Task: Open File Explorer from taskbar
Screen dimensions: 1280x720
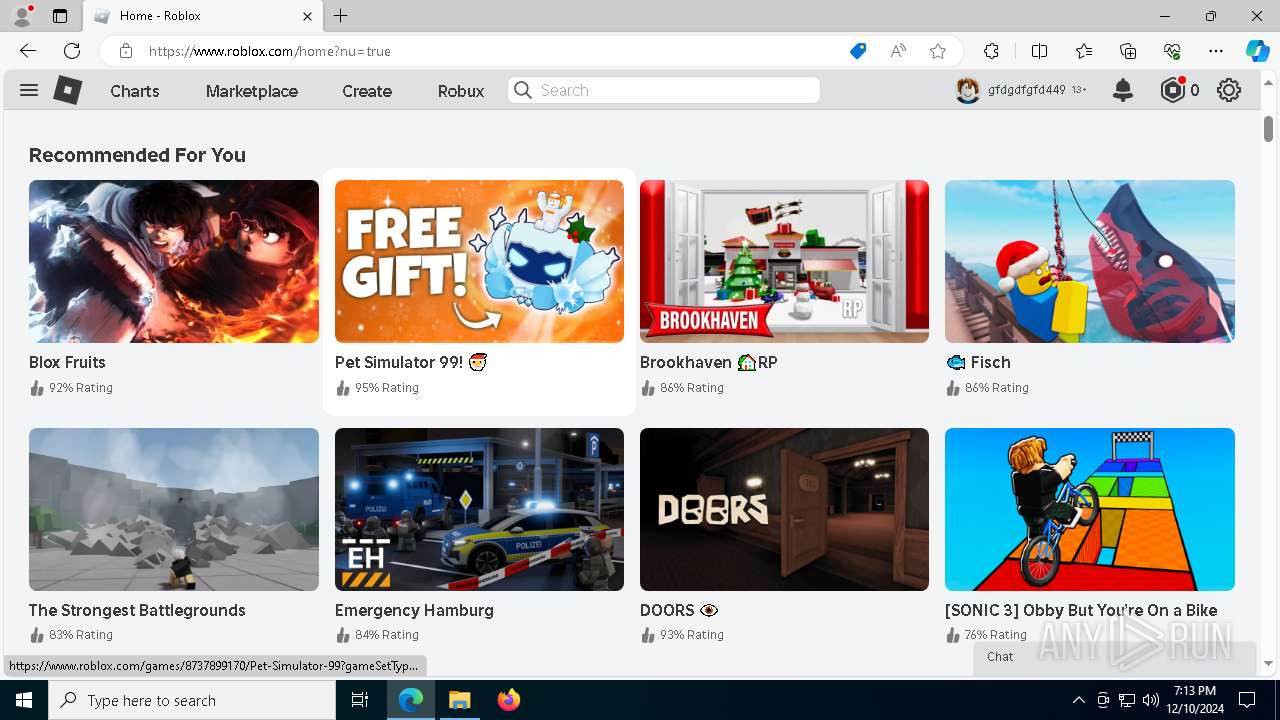Action: [x=459, y=700]
